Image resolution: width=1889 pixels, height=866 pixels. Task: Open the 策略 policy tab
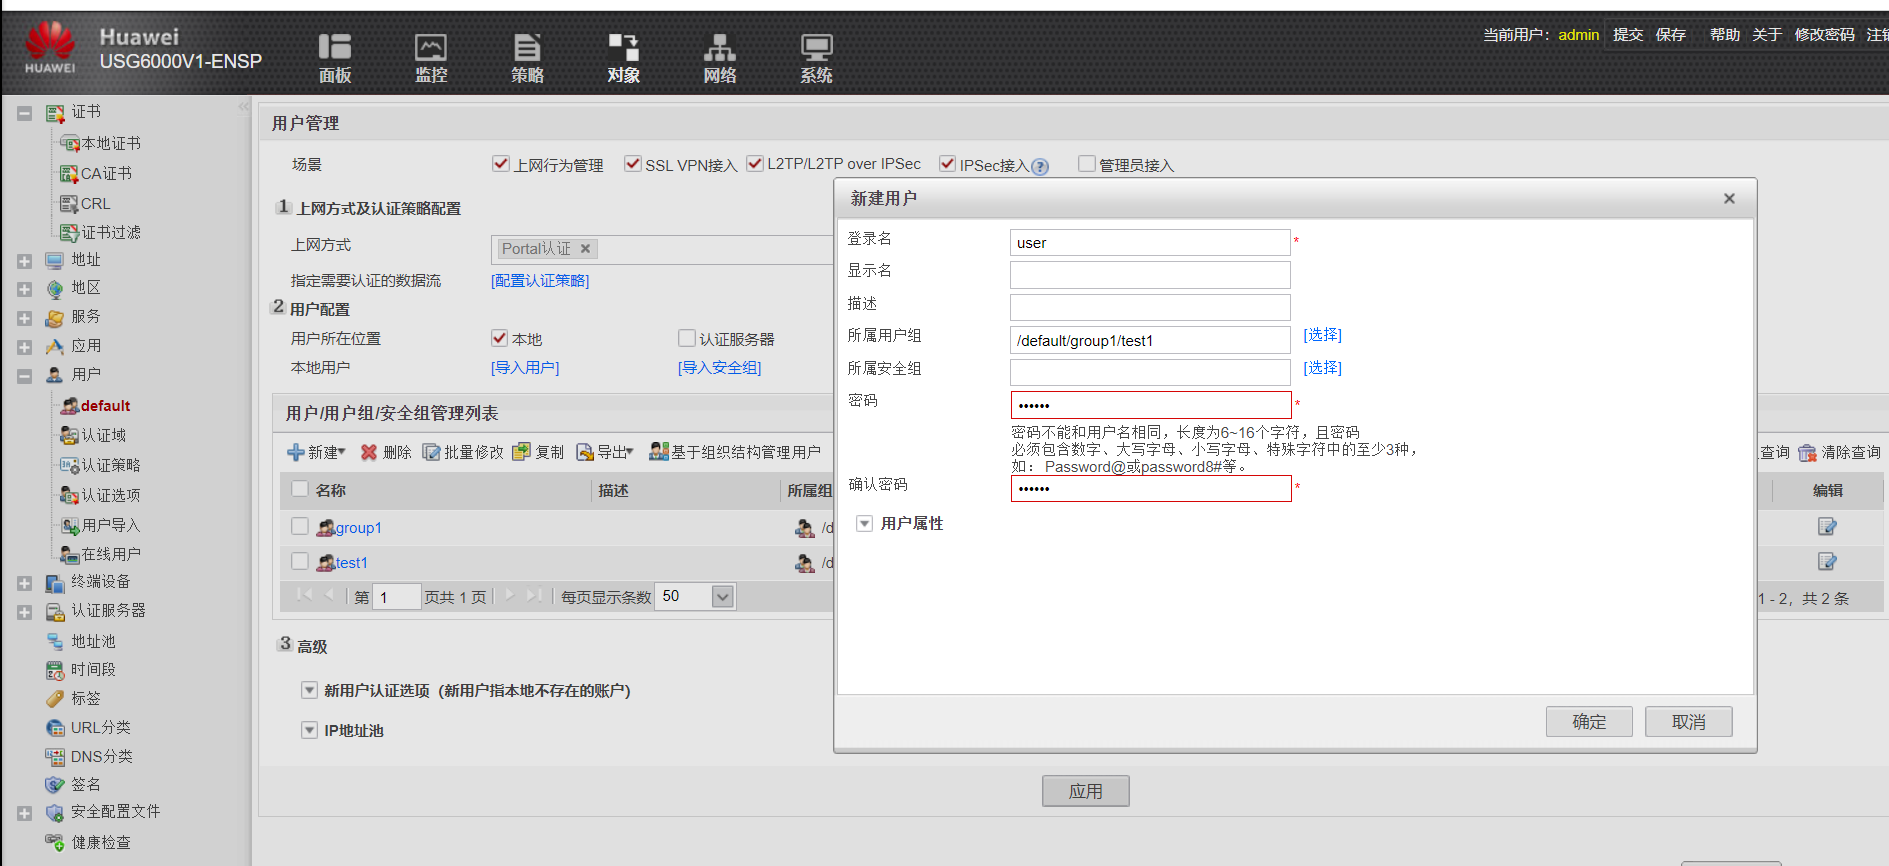click(527, 58)
